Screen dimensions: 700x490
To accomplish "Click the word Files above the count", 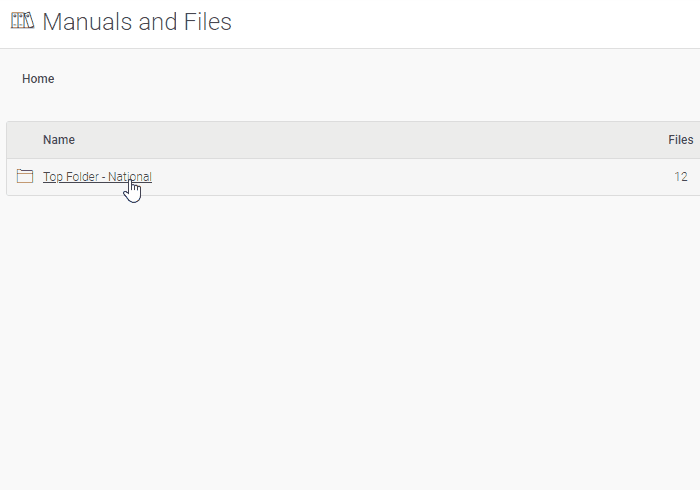I will tap(680, 140).
